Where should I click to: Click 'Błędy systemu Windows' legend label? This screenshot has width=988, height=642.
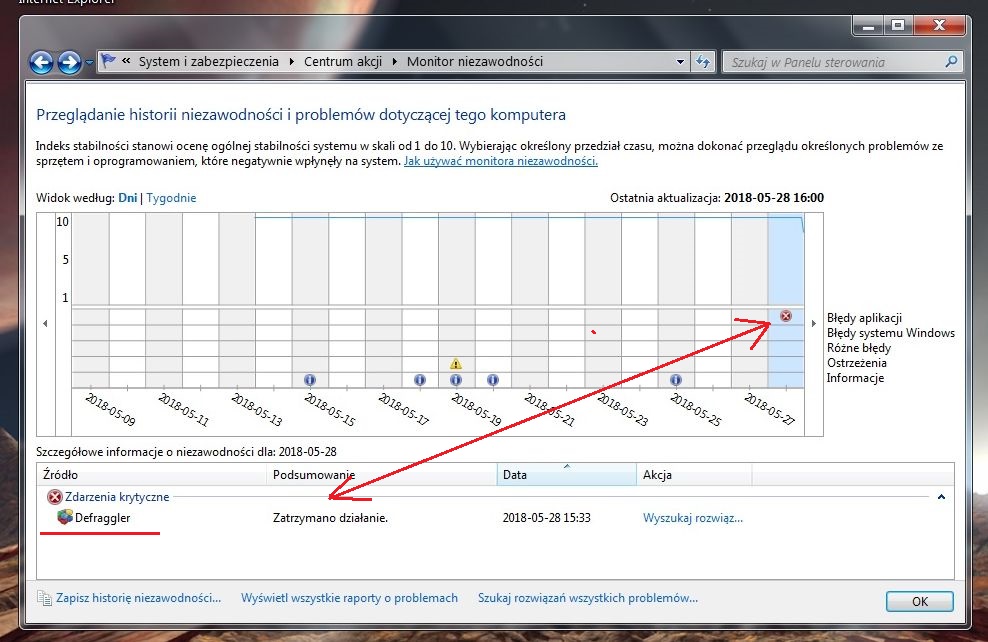[890, 333]
